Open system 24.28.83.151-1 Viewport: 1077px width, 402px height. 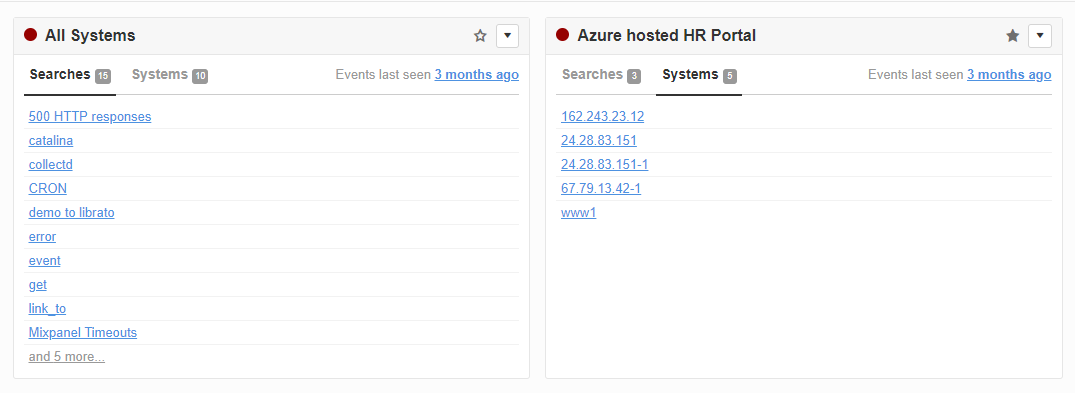click(604, 165)
